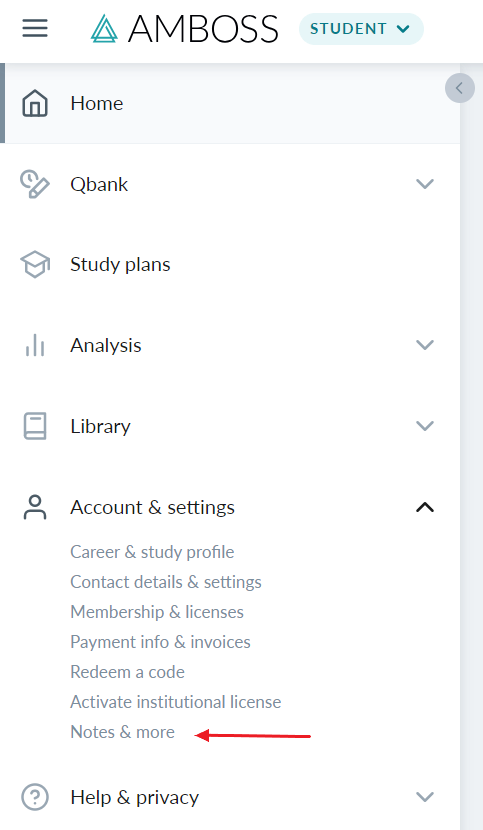Click the Study plans graduation cap icon
Screen dimensions: 483x830
coord(35,264)
